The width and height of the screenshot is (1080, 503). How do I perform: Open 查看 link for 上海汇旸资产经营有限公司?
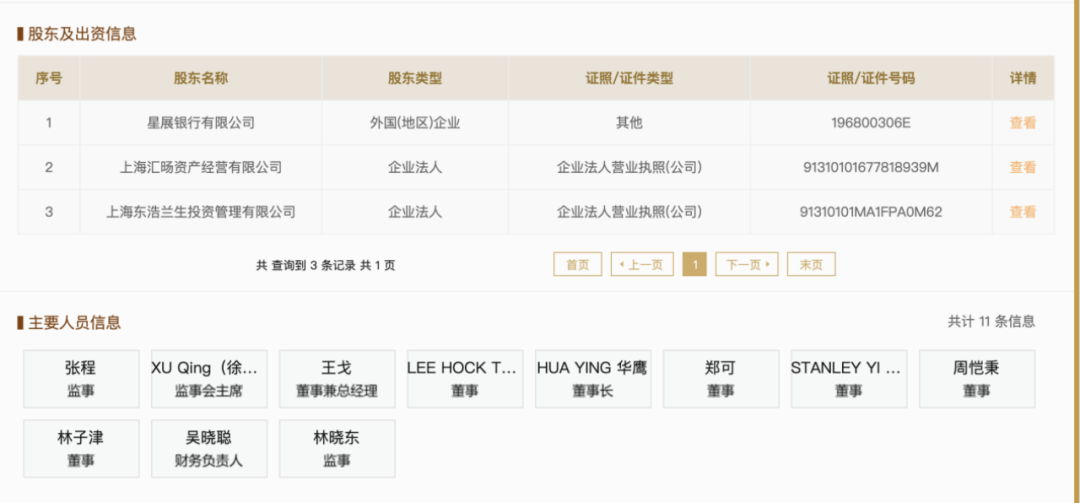(x=1022, y=168)
